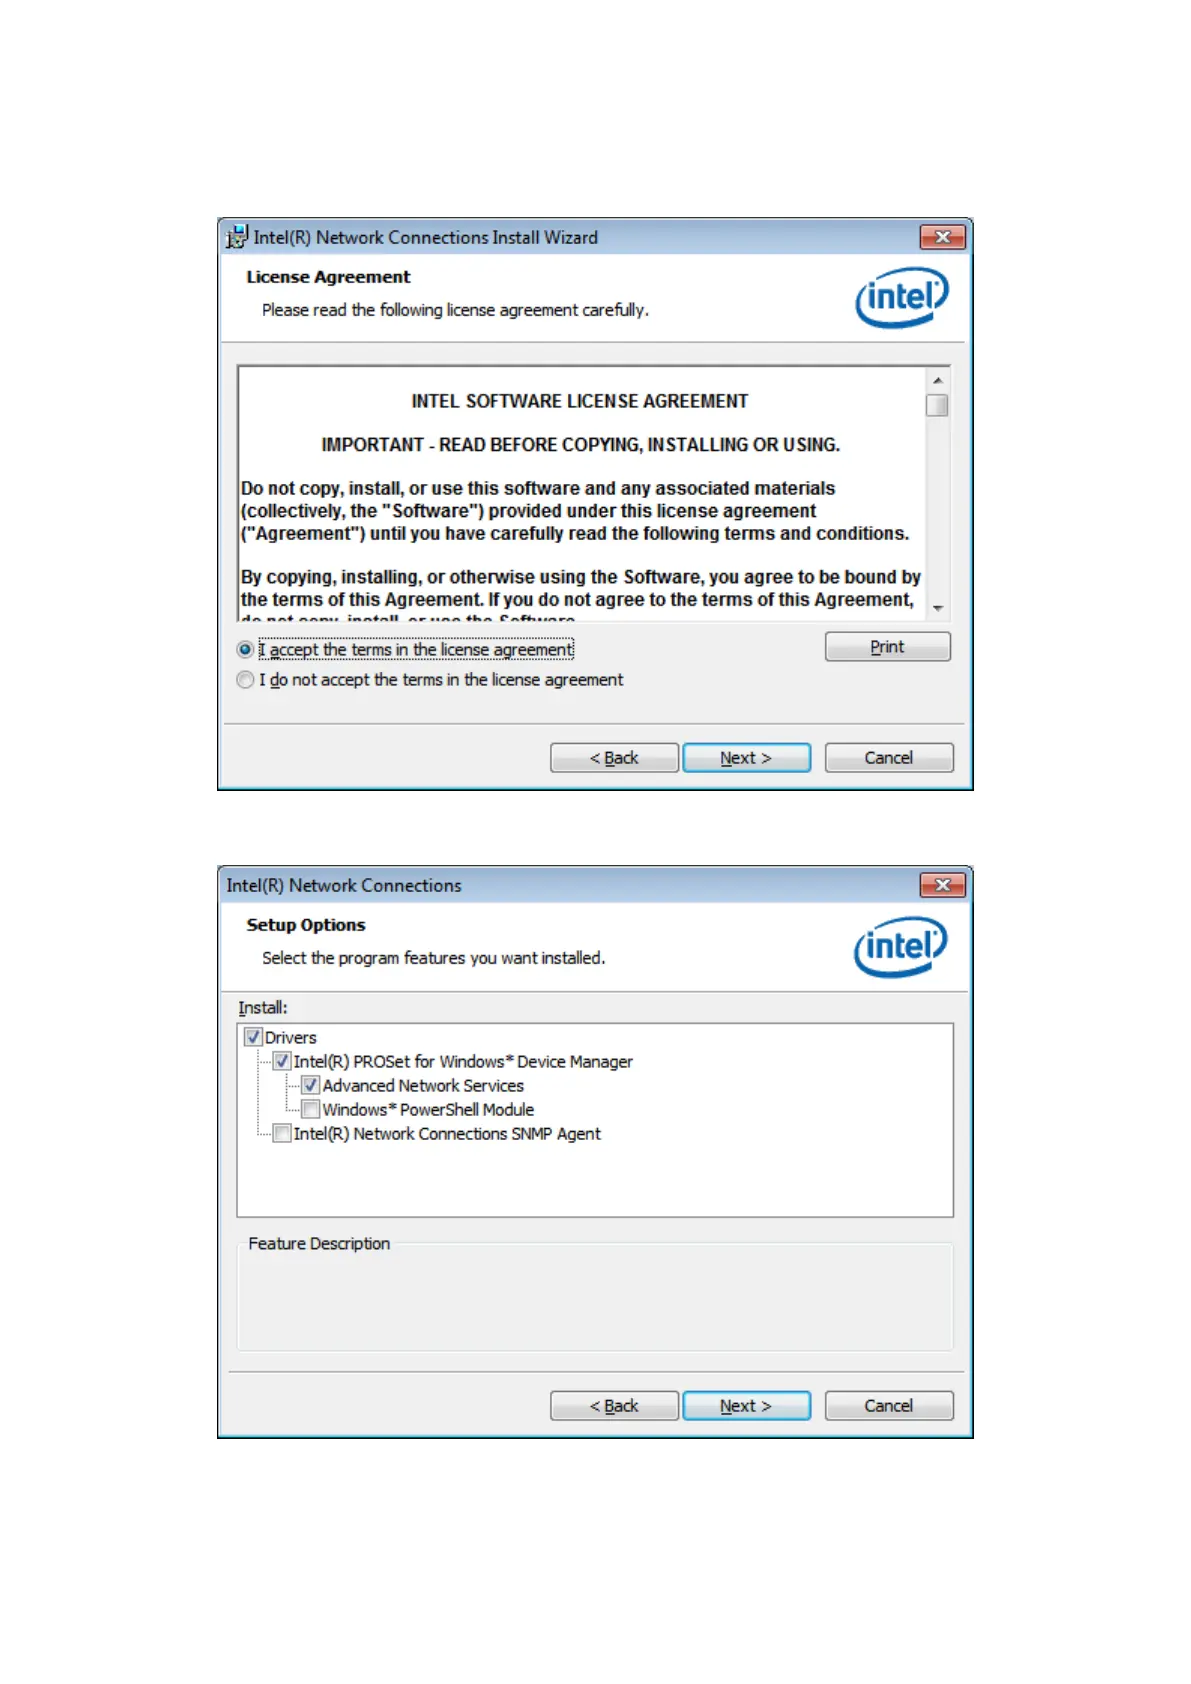Viewport: 1191px width, 1684px height.
Task: Enable Windows PowerShell Module checkbox
Action: tap(311, 1109)
